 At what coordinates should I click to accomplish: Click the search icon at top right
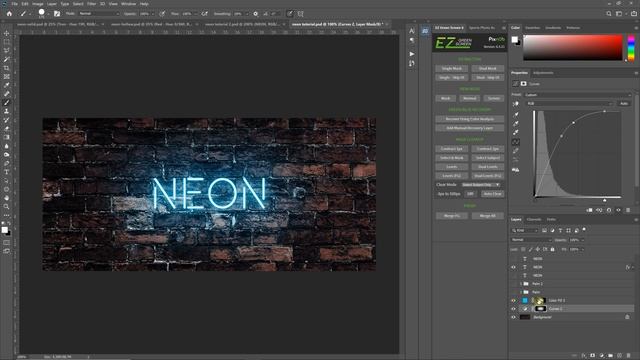(609, 13)
